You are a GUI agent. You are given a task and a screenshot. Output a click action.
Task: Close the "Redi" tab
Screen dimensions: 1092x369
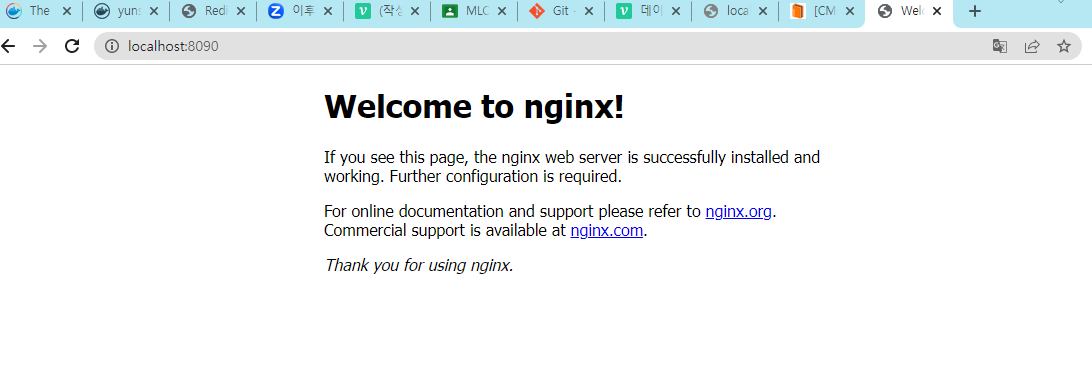pyautogui.click(x=241, y=11)
